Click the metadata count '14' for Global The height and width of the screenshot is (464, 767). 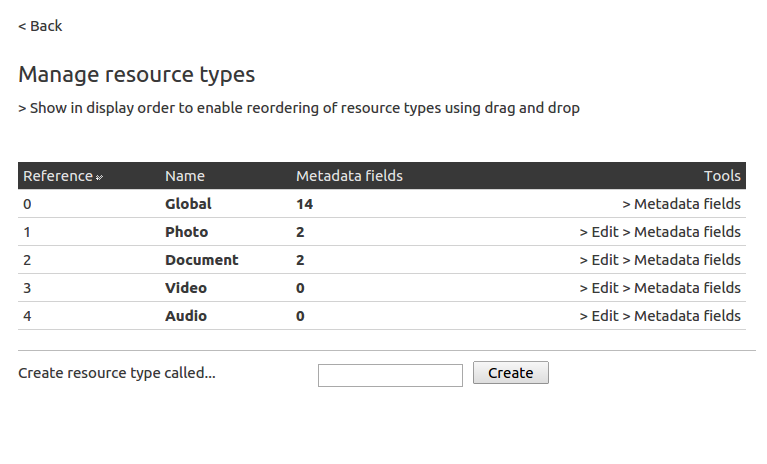click(x=304, y=204)
